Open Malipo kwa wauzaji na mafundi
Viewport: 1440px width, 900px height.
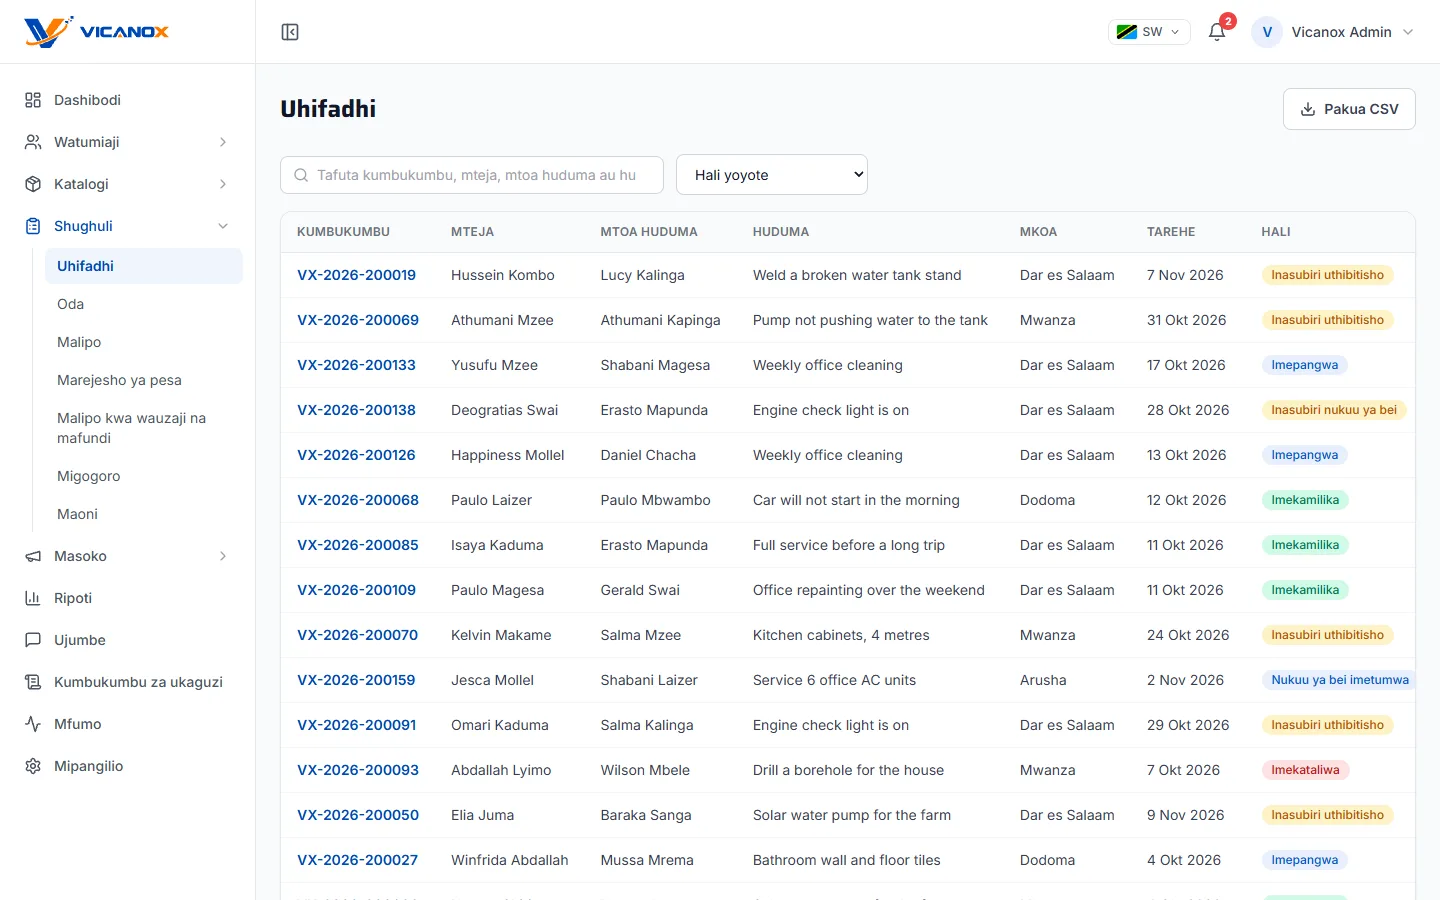coord(144,428)
